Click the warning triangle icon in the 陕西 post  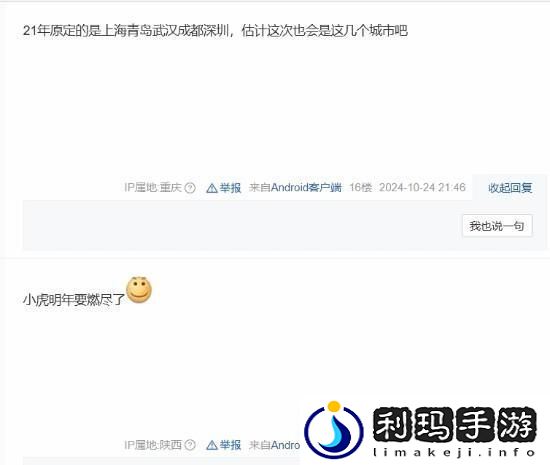point(212,446)
